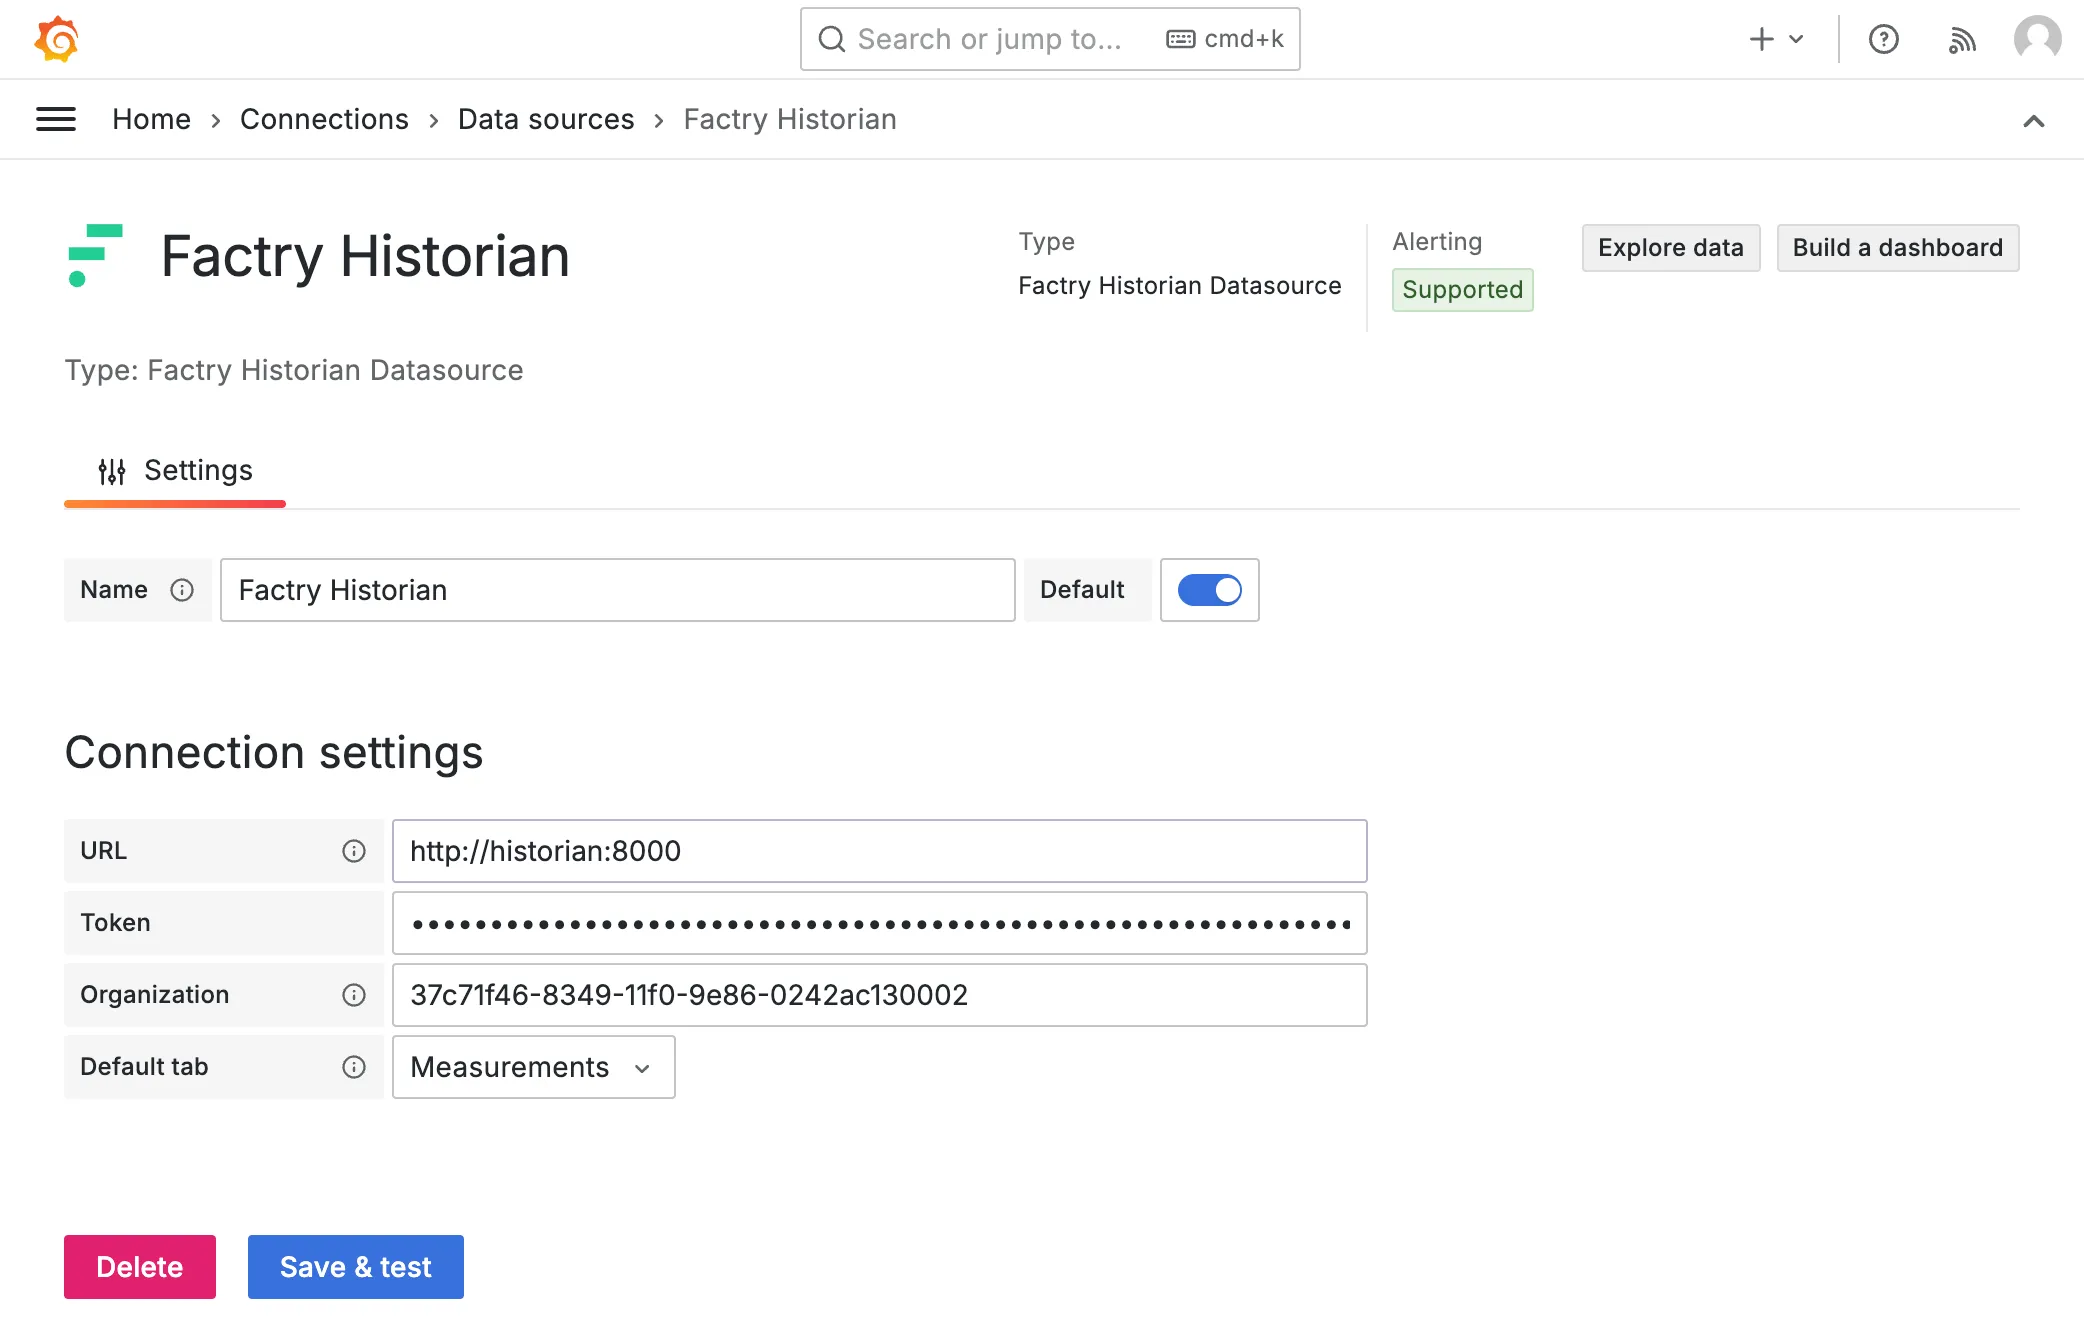The height and width of the screenshot is (1338, 2084).
Task: Click the Supported alerting badge
Action: point(1463,290)
